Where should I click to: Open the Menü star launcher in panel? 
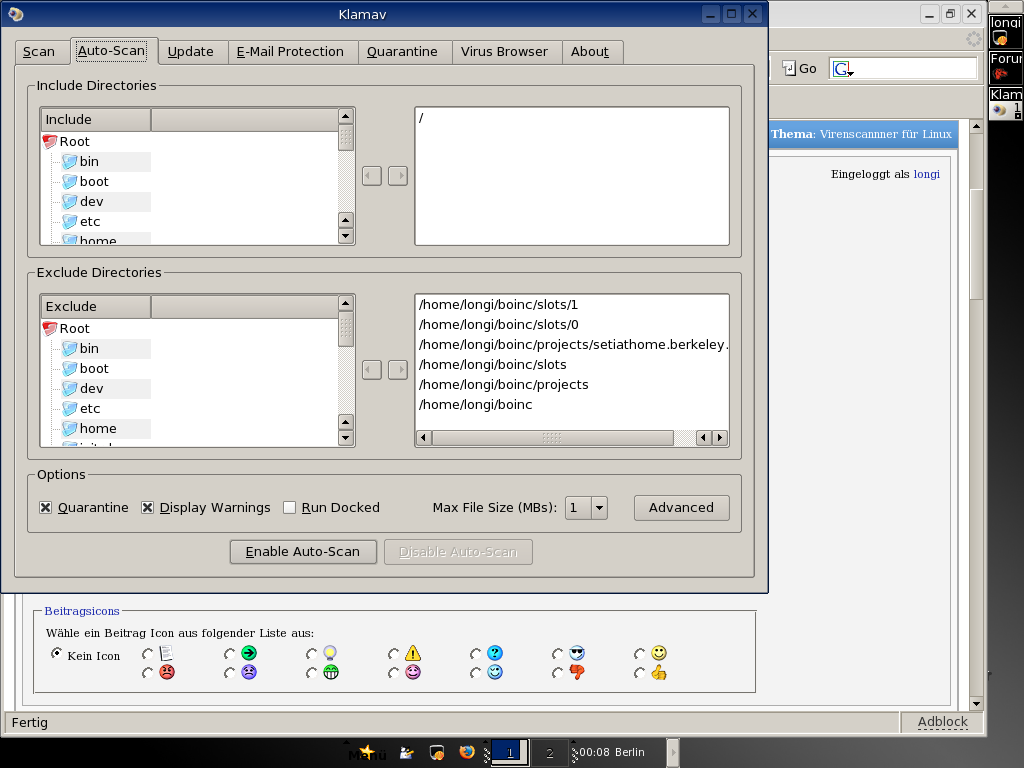[x=367, y=752]
